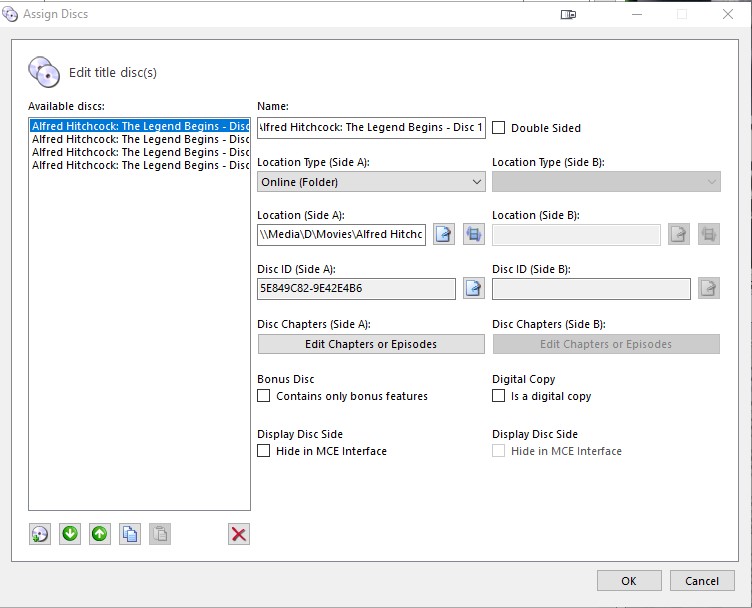Close the Assign Discs window
Image resolution: width=752 pixels, height=608 pixels.
tap(728, 14)
